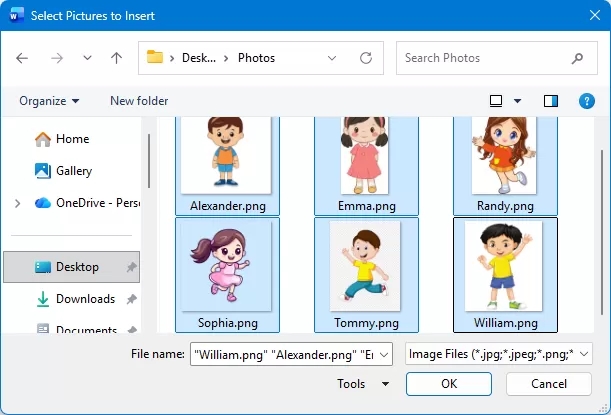Click the Alexander.png file name label

coord(228,206)
